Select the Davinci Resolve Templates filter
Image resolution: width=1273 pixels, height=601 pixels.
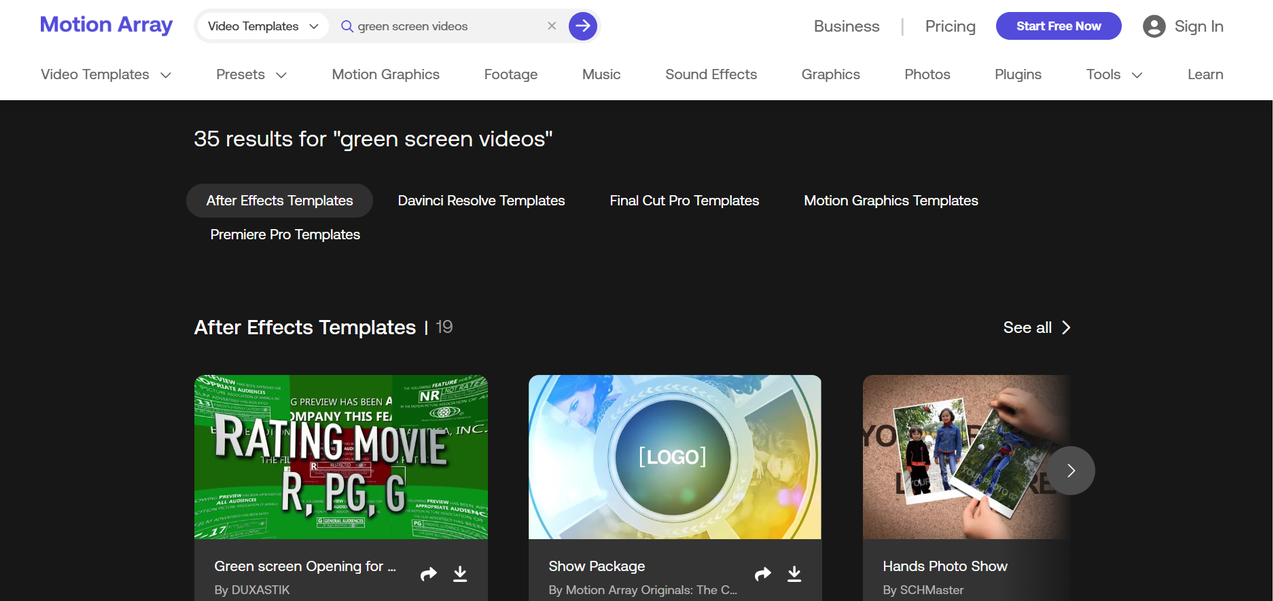(x=481, y=200)
